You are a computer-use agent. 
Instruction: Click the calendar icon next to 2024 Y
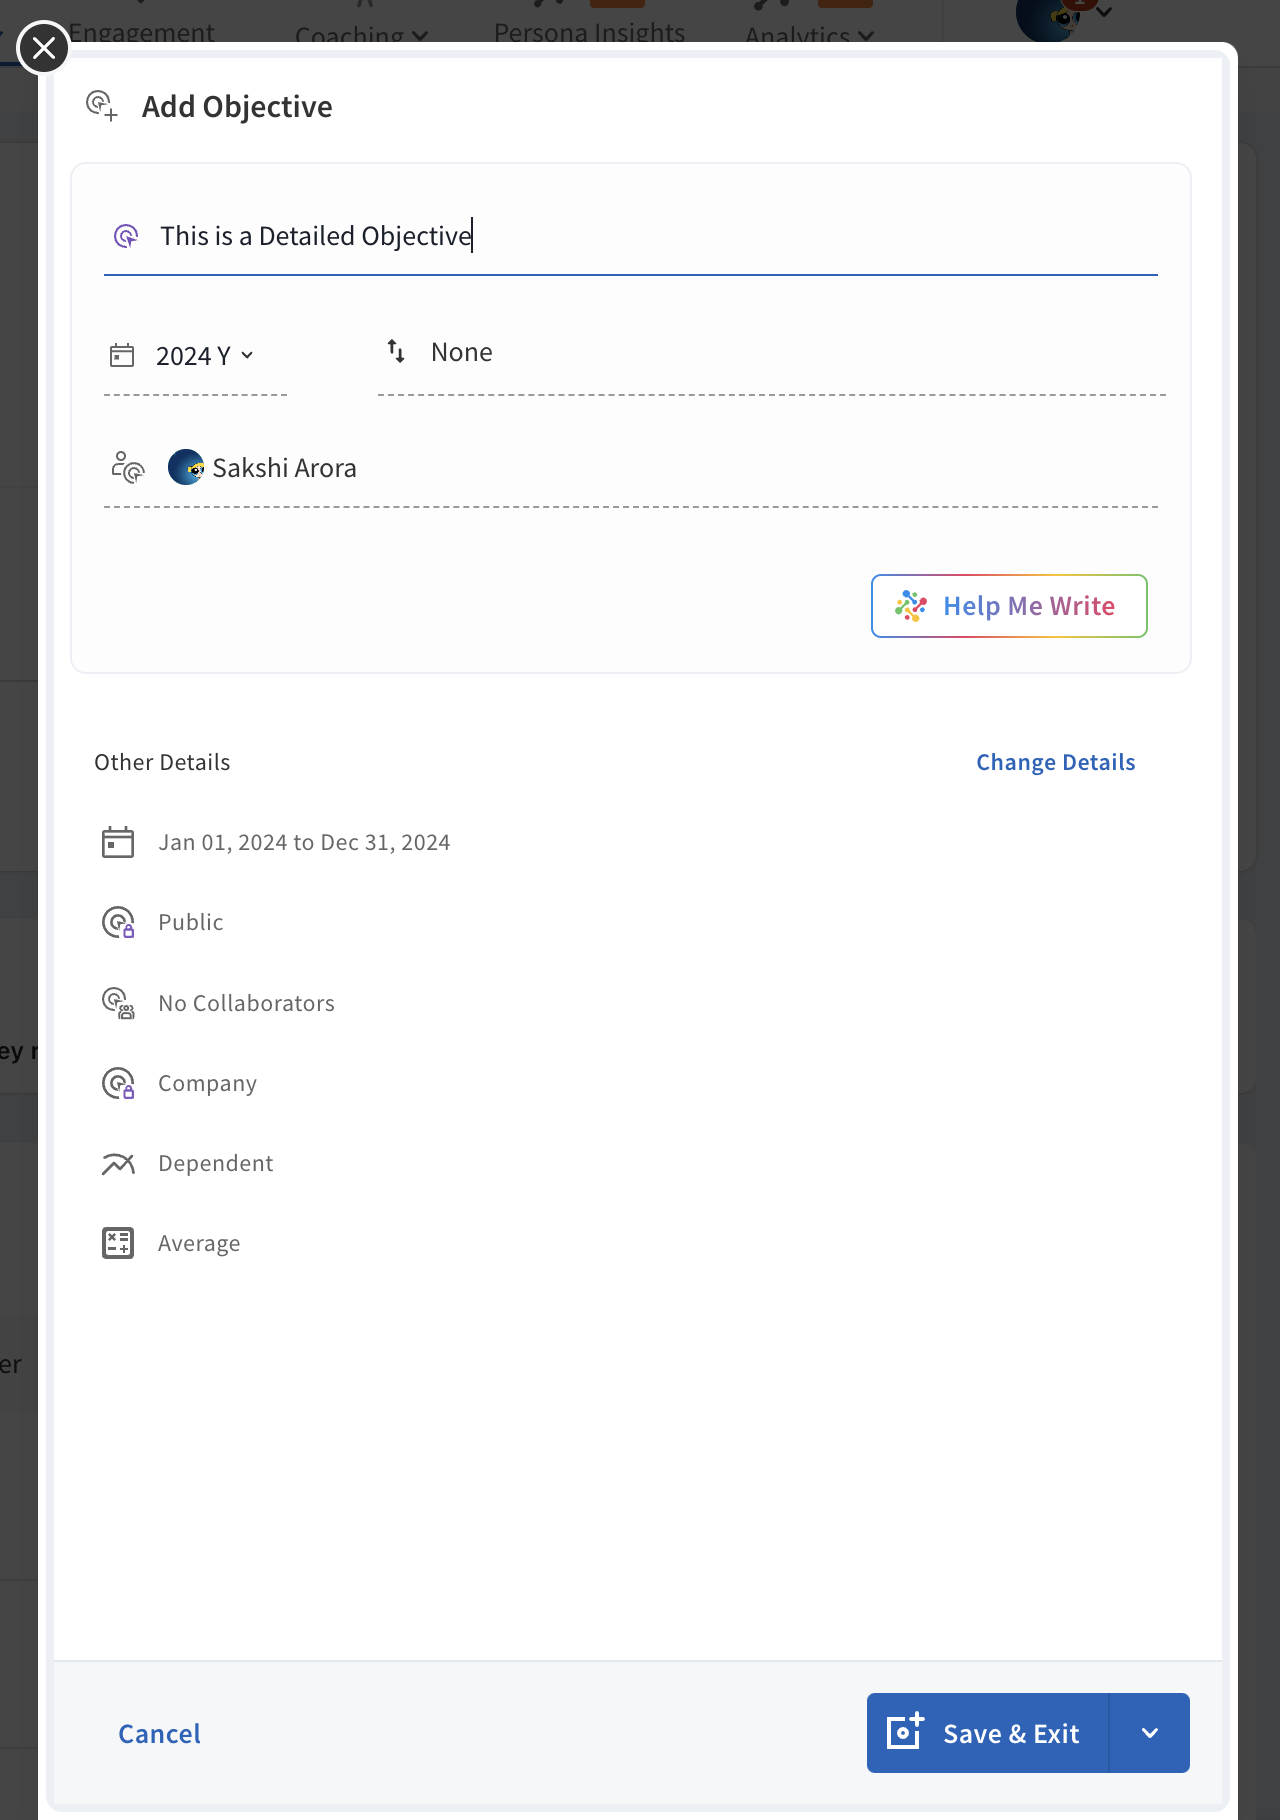pos(122,356)
